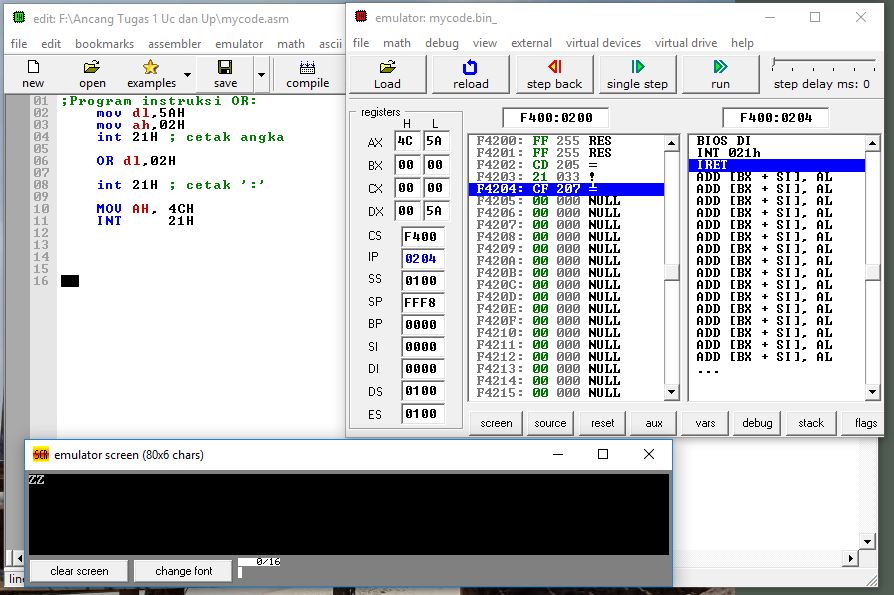Click the stack button
Viewport: 894px width, 595px height.
(811, 423)
